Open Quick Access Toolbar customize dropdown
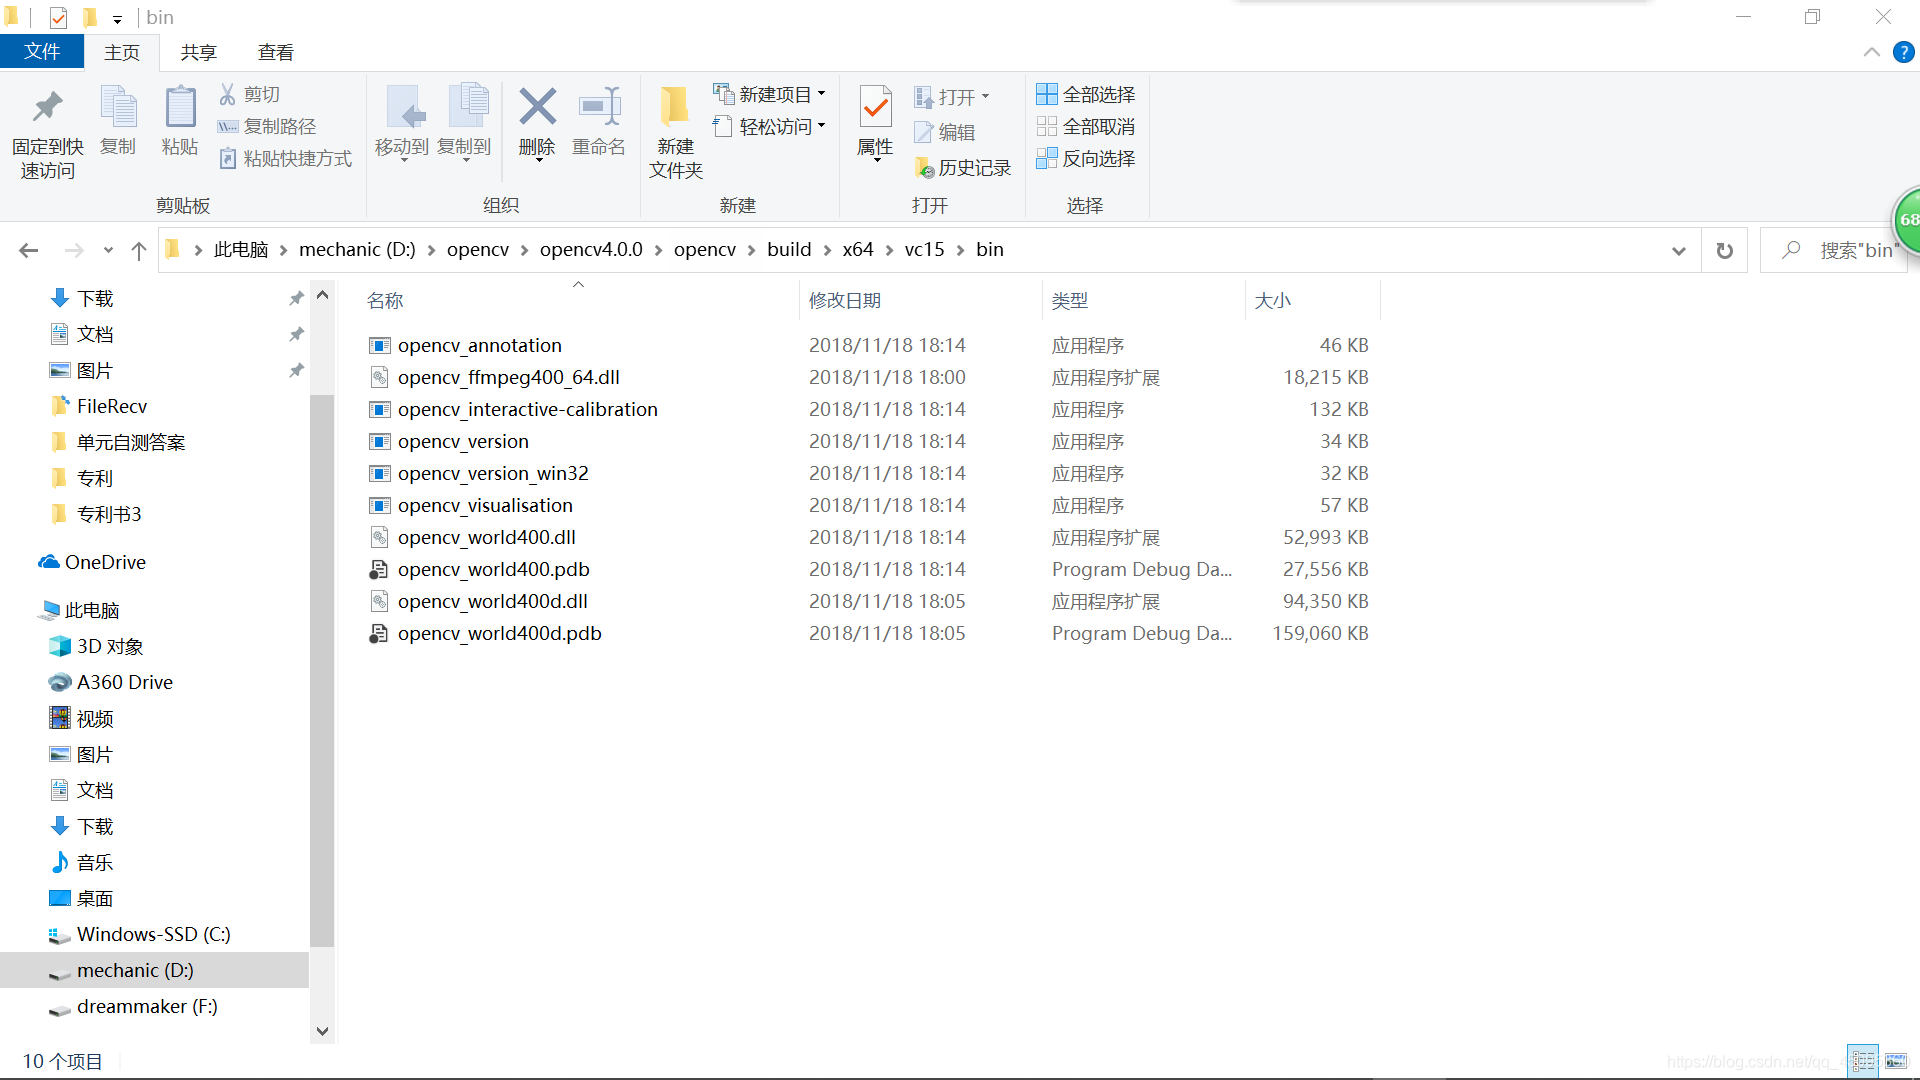The height and width of the screenshot is (1080, 1920). [117, 19]
